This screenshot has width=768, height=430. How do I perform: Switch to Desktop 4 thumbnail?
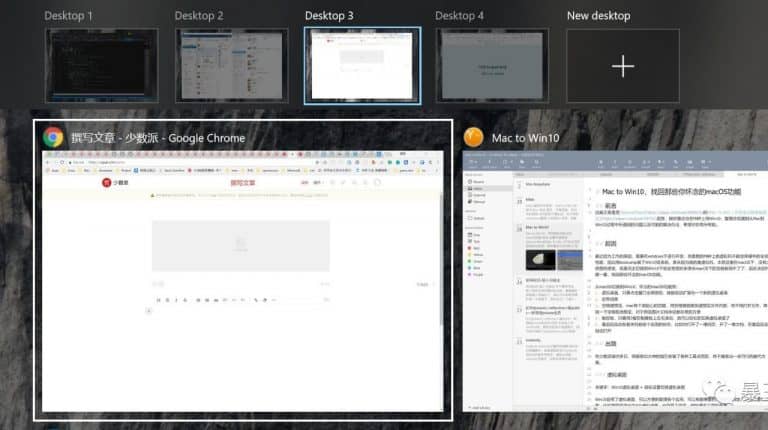[x=492, y=65]
